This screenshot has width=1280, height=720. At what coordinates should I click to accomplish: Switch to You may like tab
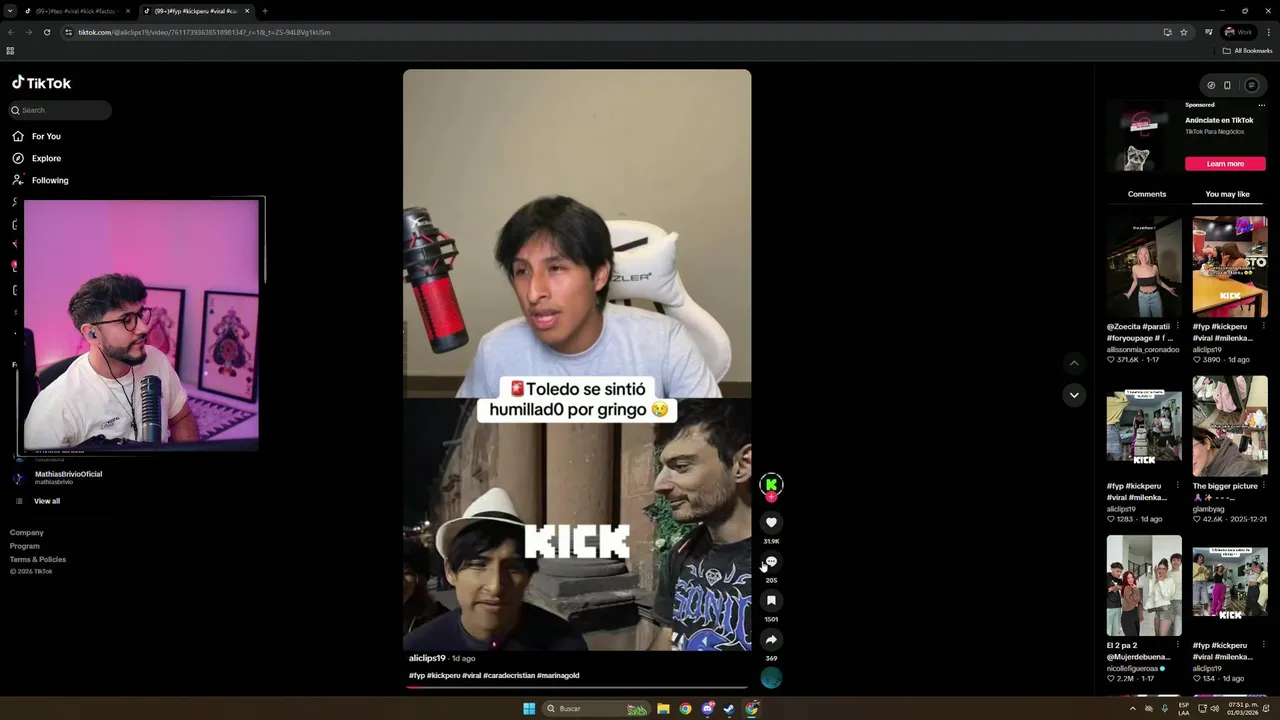coord(1227,194)
